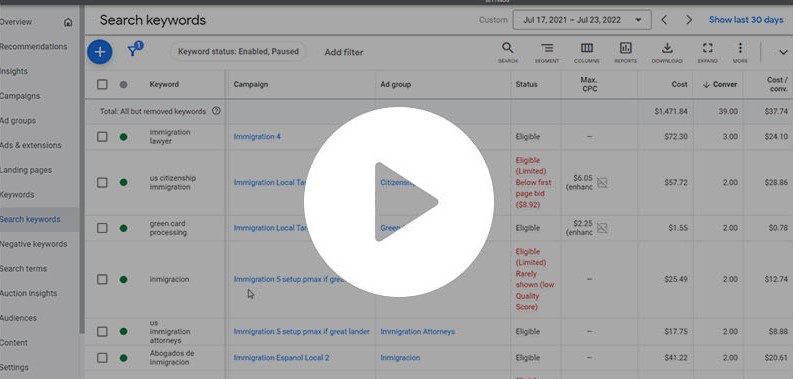Open the filter funnel icon
Viewport: 793px width, 379px height.
pyautogui.click(x=135, y=50)
